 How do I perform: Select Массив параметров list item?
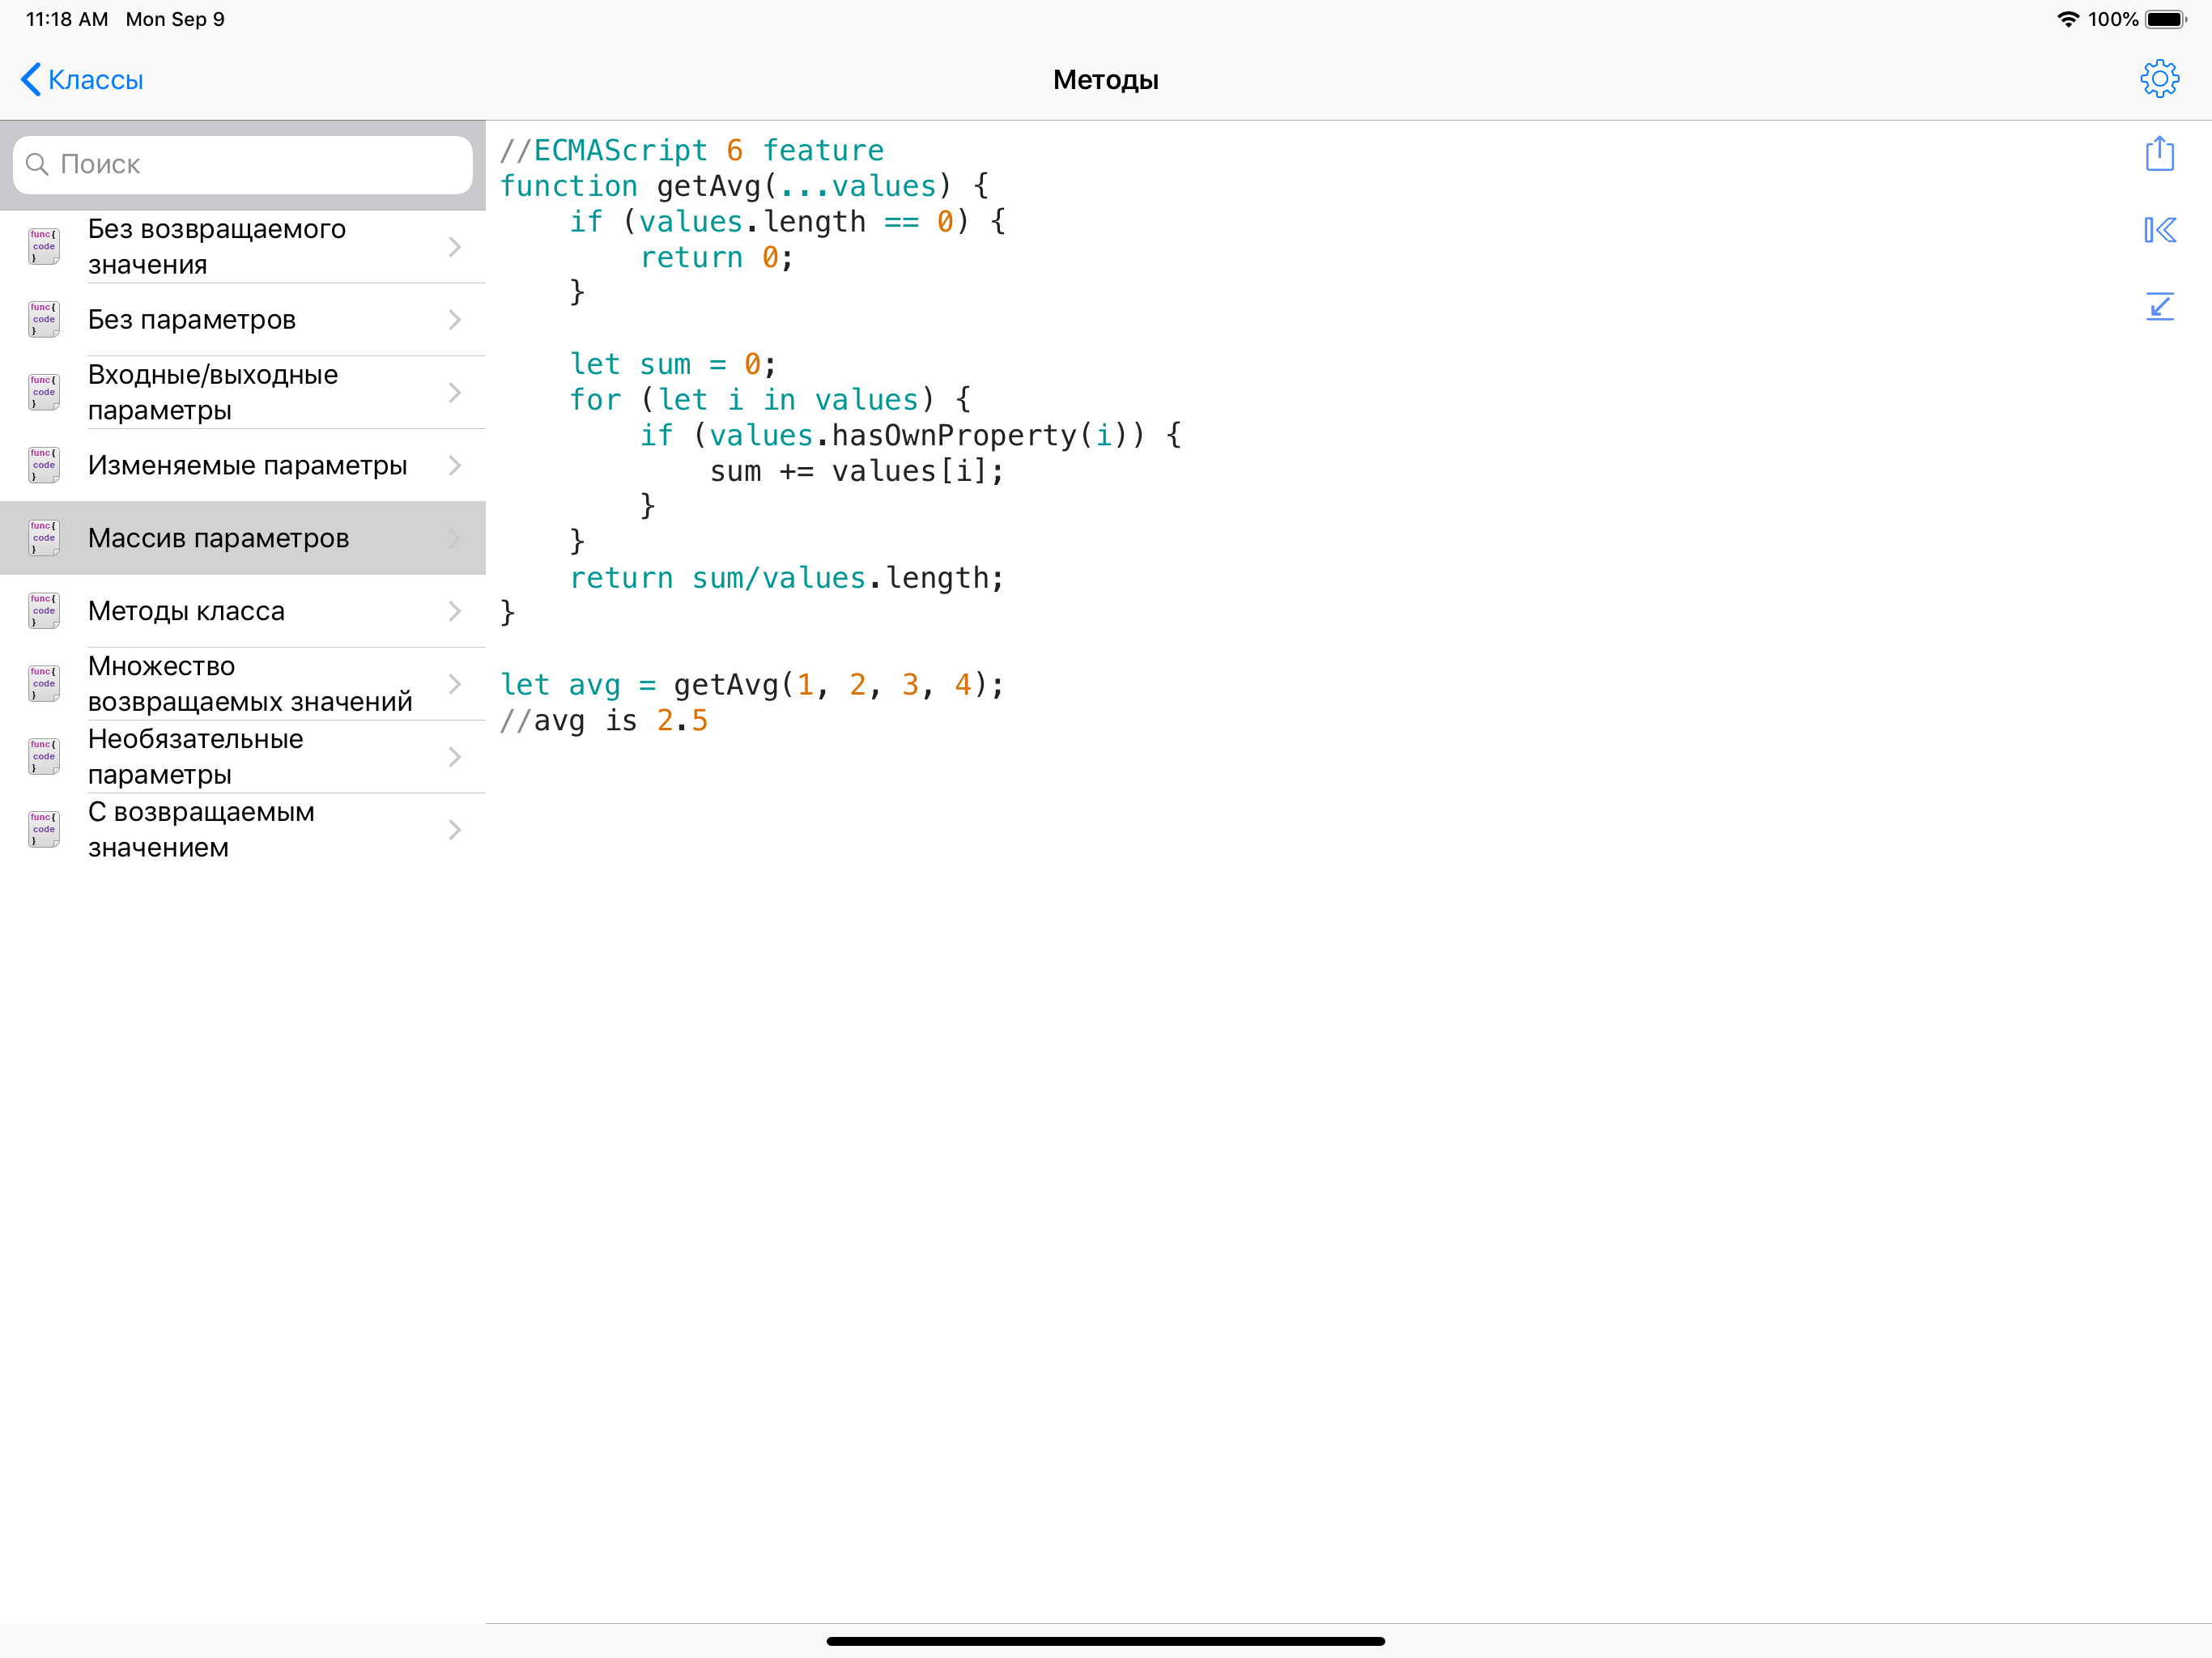coord(218,538)
